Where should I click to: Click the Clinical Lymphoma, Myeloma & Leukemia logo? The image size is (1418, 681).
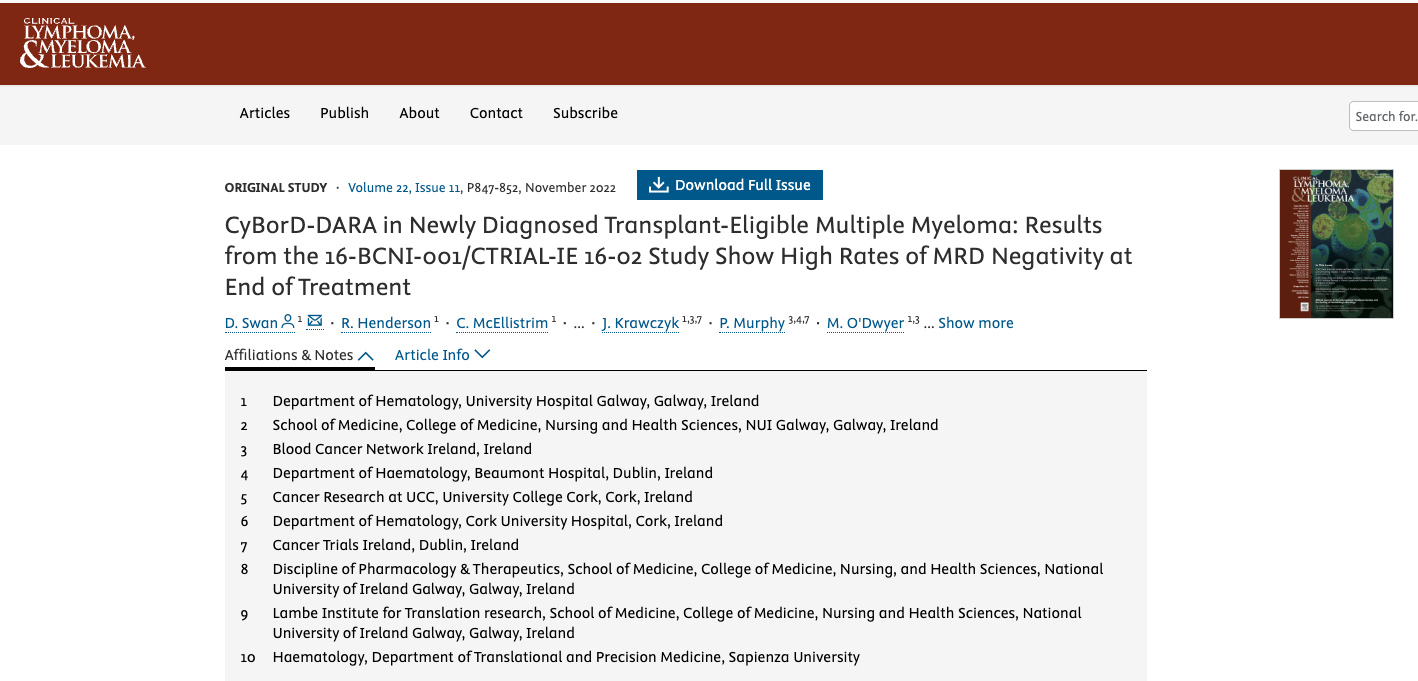(x=84, y=44)
